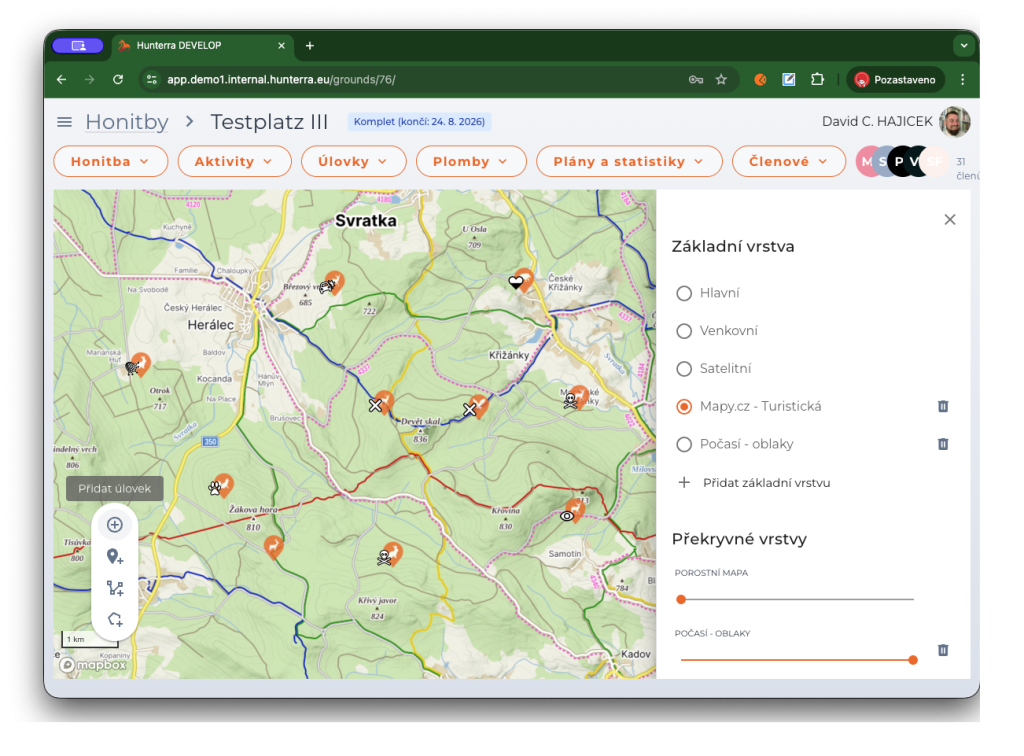This screenshot has height=756, width=1024.
Task: Click the add catch plus-circle icon
Action: click(x=115, y=525)
